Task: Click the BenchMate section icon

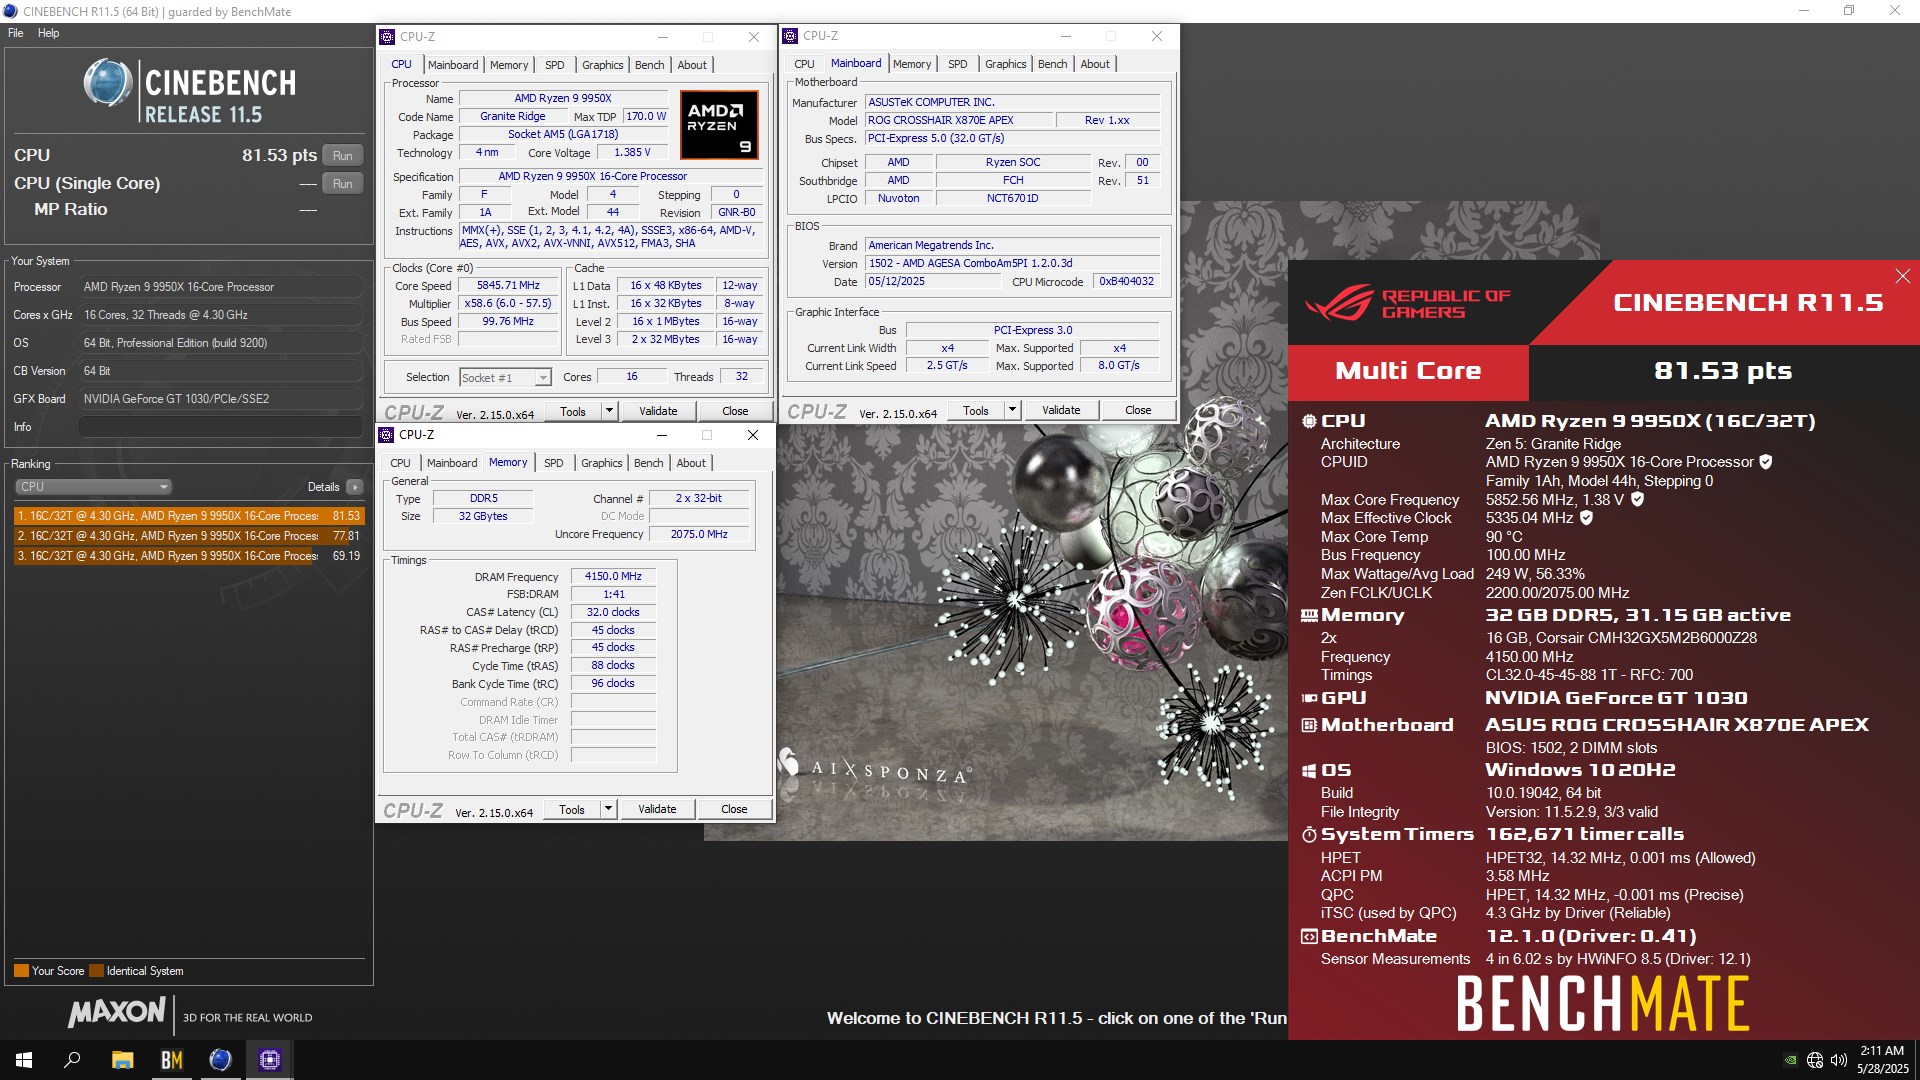Action: pyautogui.click(x=1308, y=937)
